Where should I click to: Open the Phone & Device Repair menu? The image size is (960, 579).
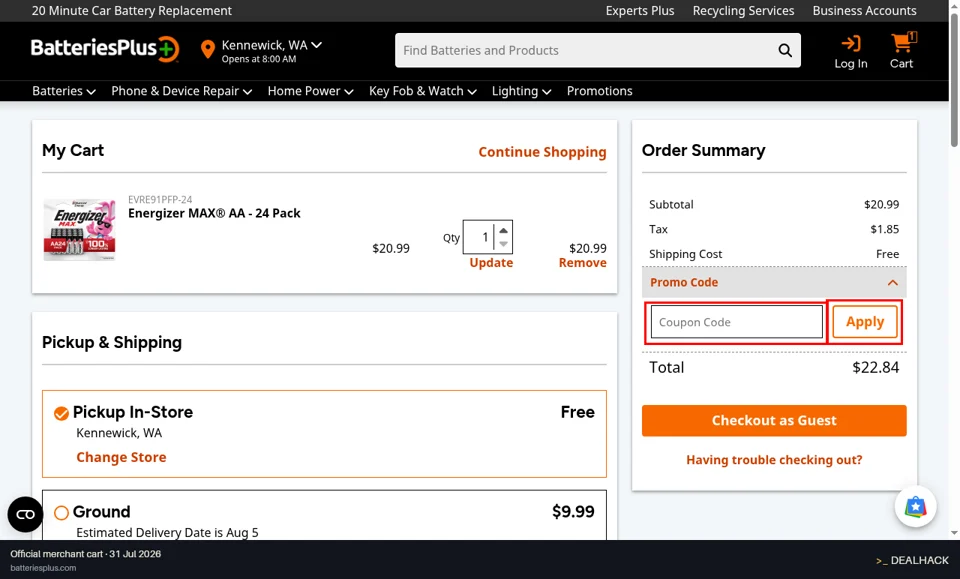point(182,91)
